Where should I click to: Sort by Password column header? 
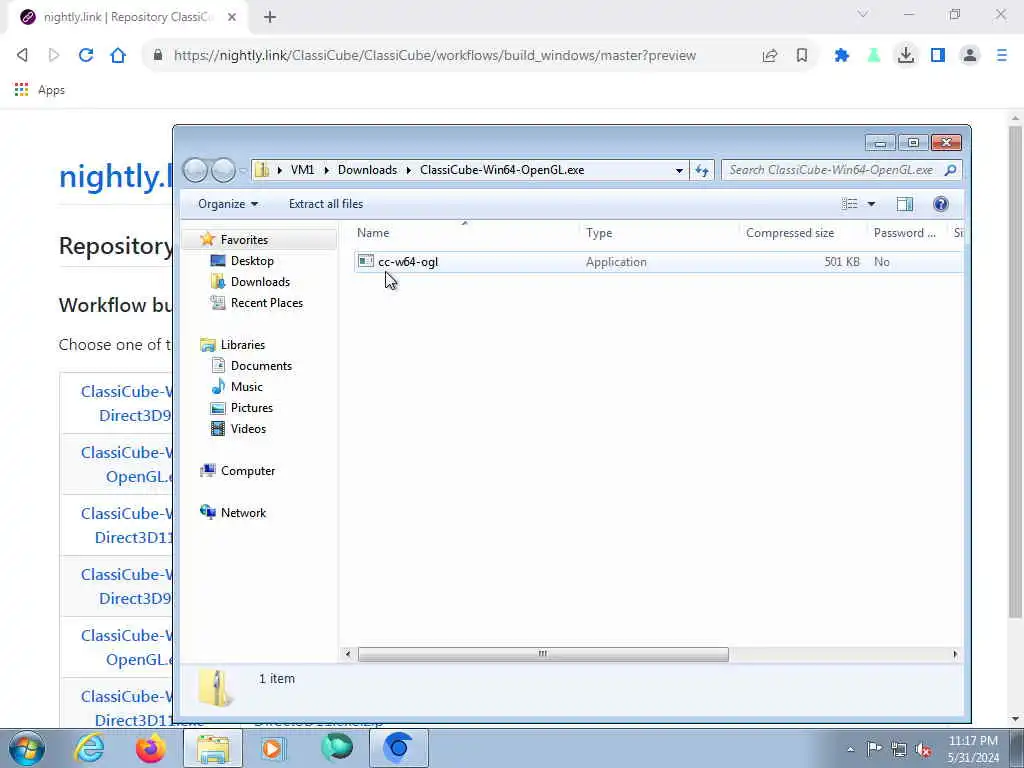click(906, 232)
